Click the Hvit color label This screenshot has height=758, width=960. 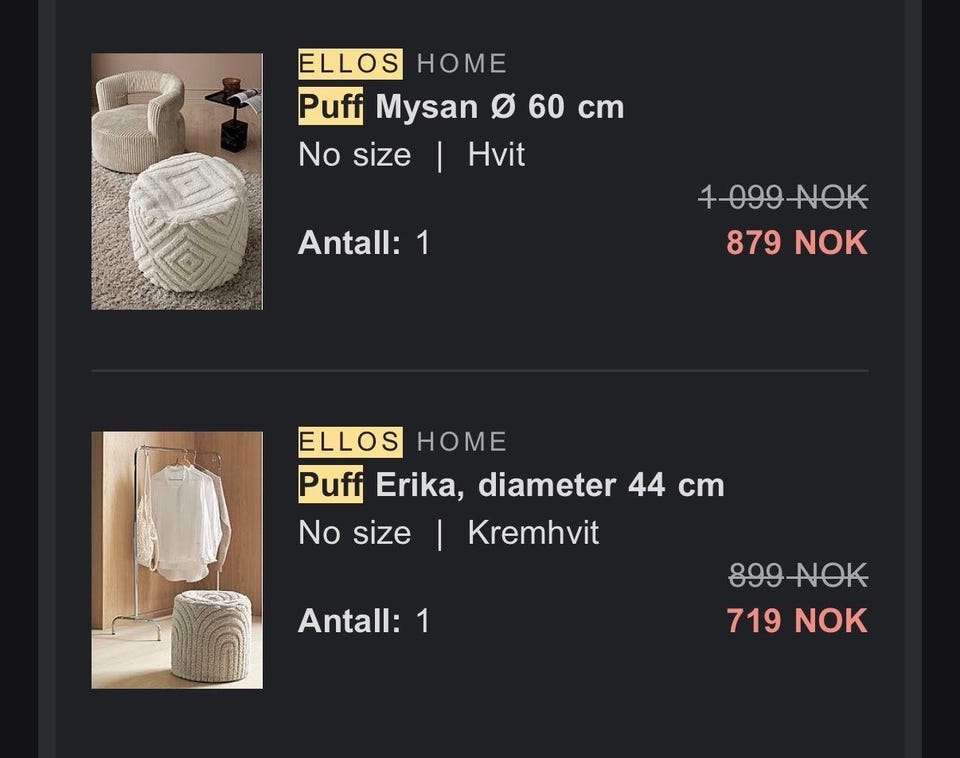point(496,154)
